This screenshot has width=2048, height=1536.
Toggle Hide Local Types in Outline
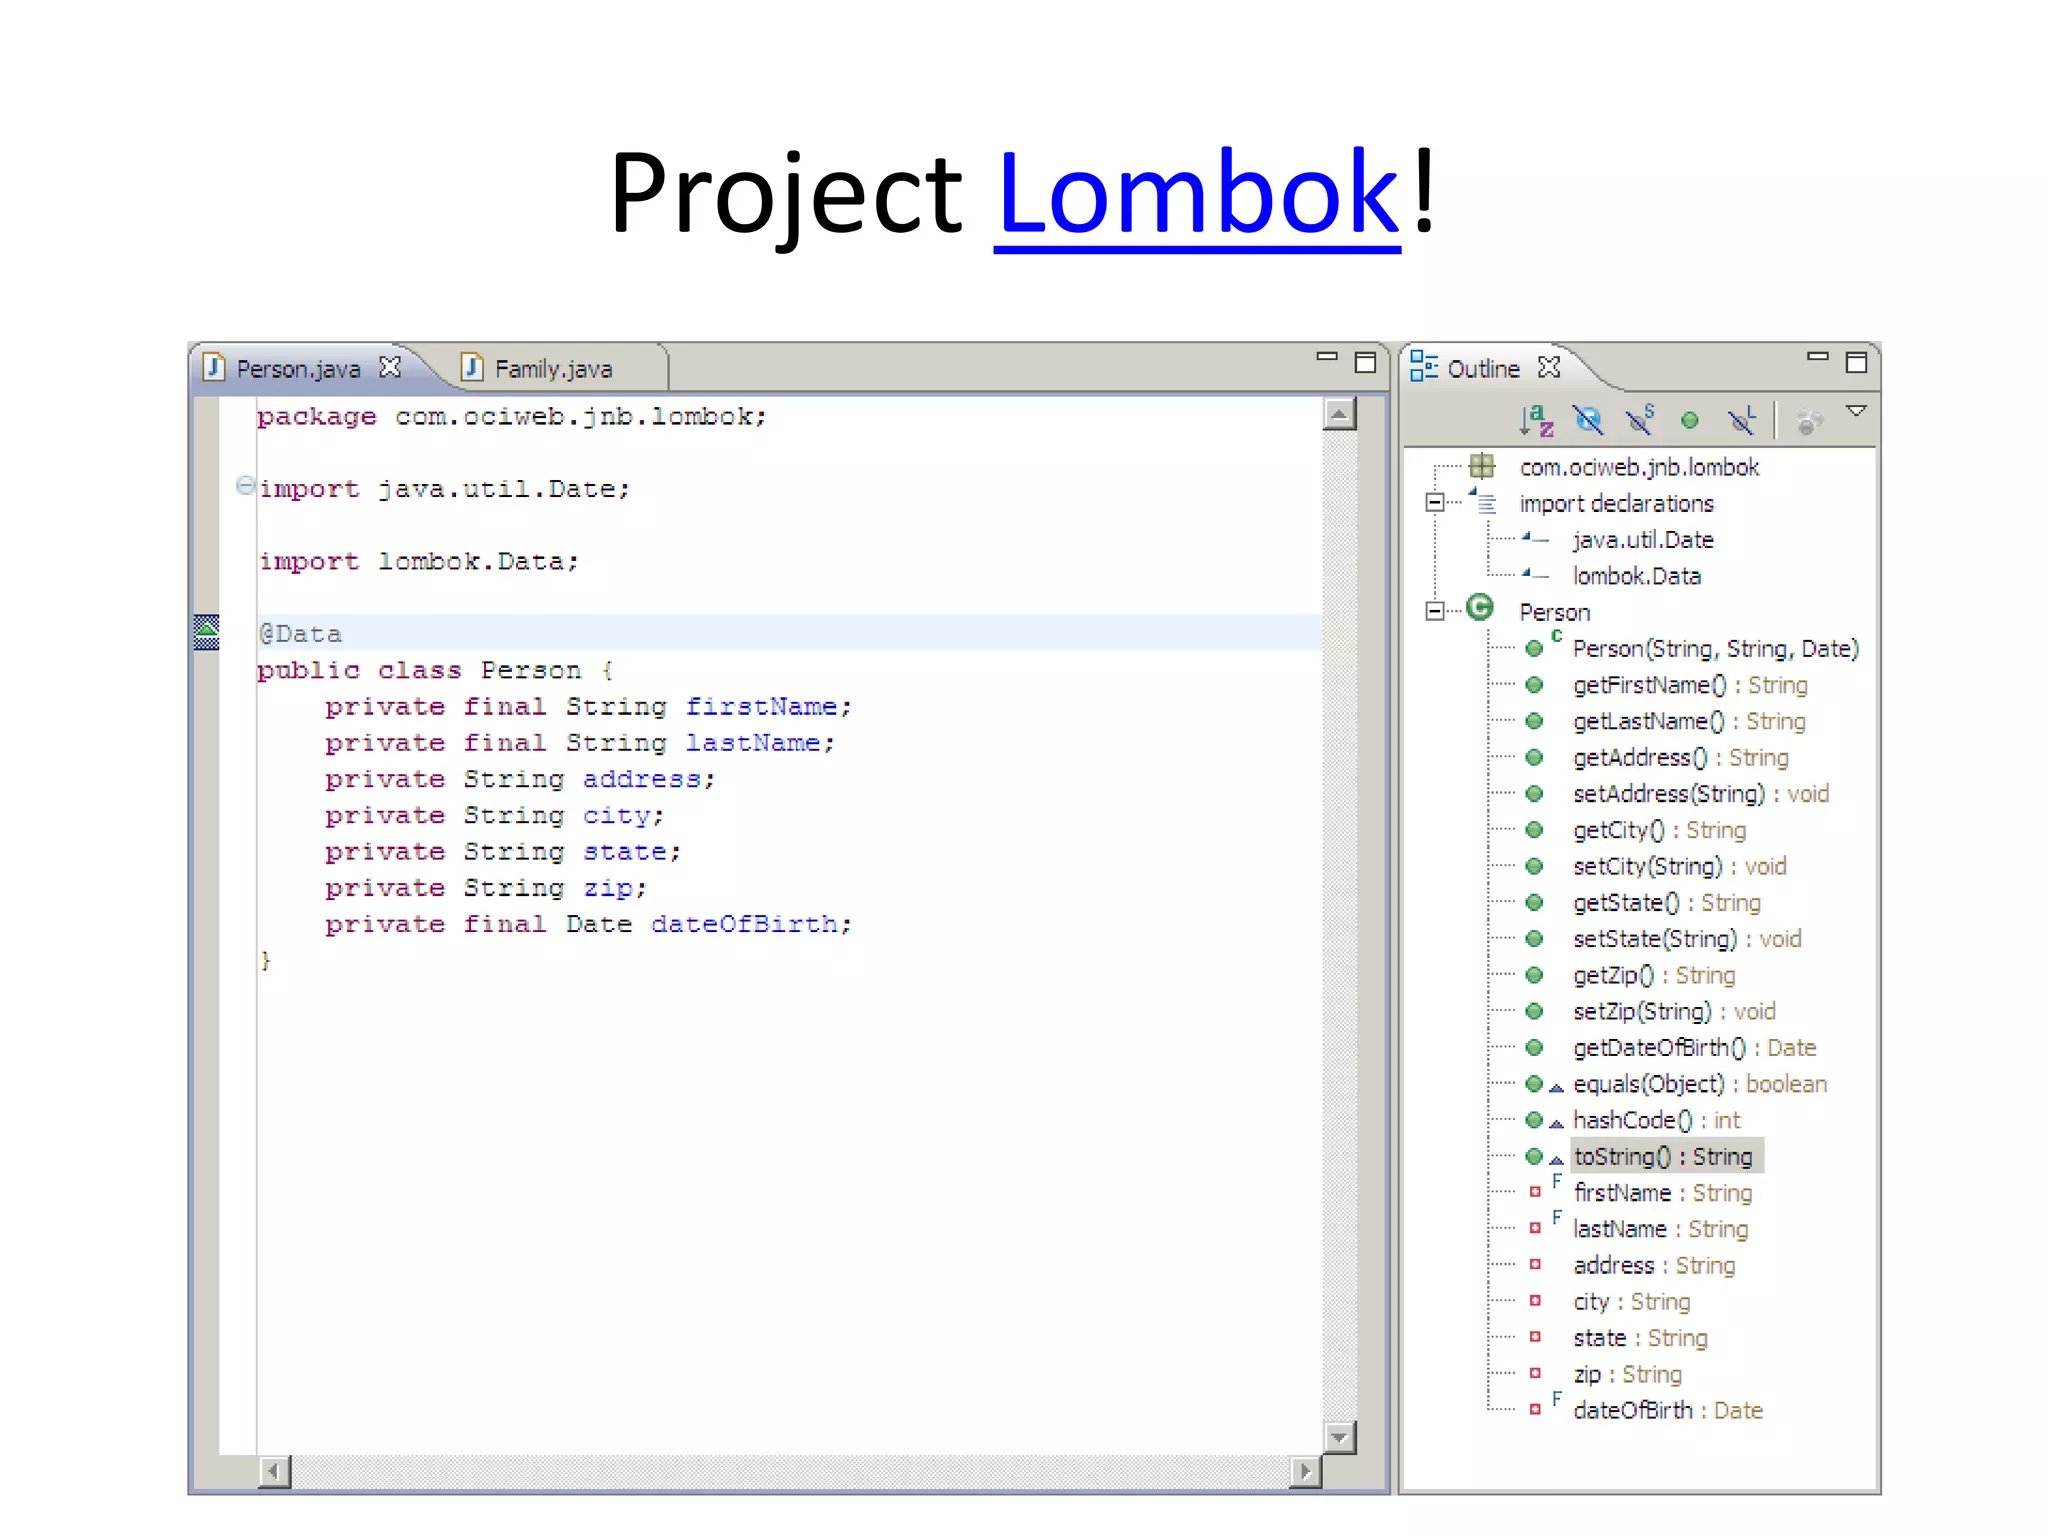click(x=1742, y=420)
